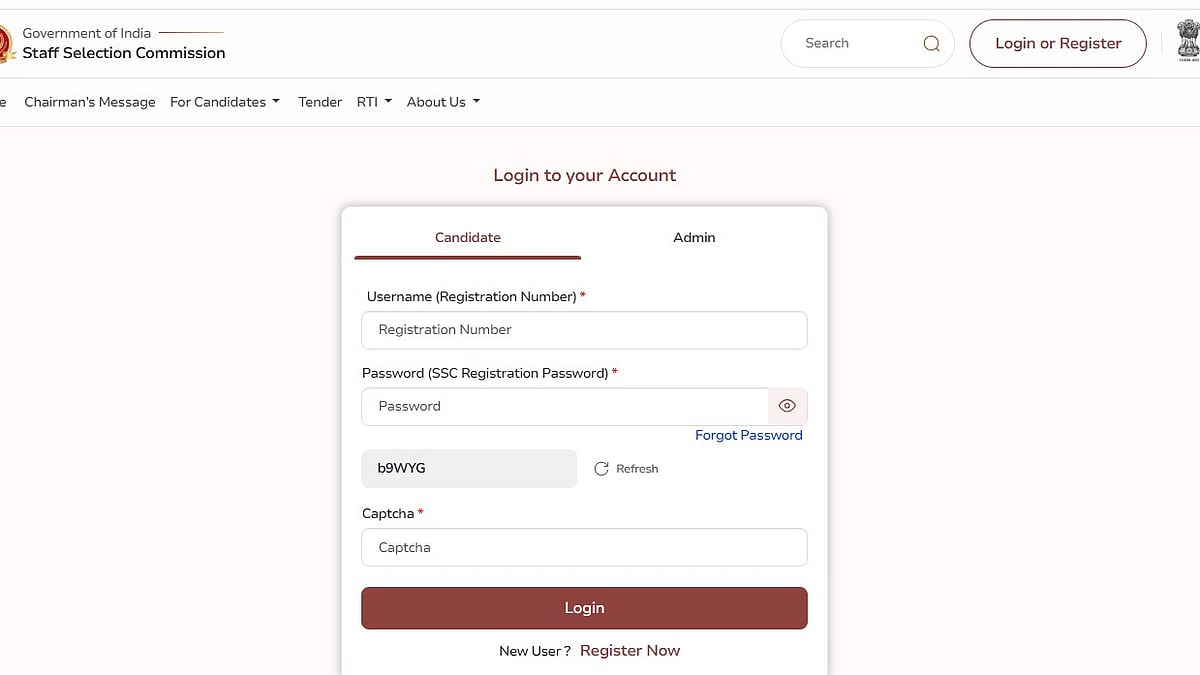This screenshot has height=675, width=1200.
Task: Click the Registration Number input field
Action: [584, 330]
